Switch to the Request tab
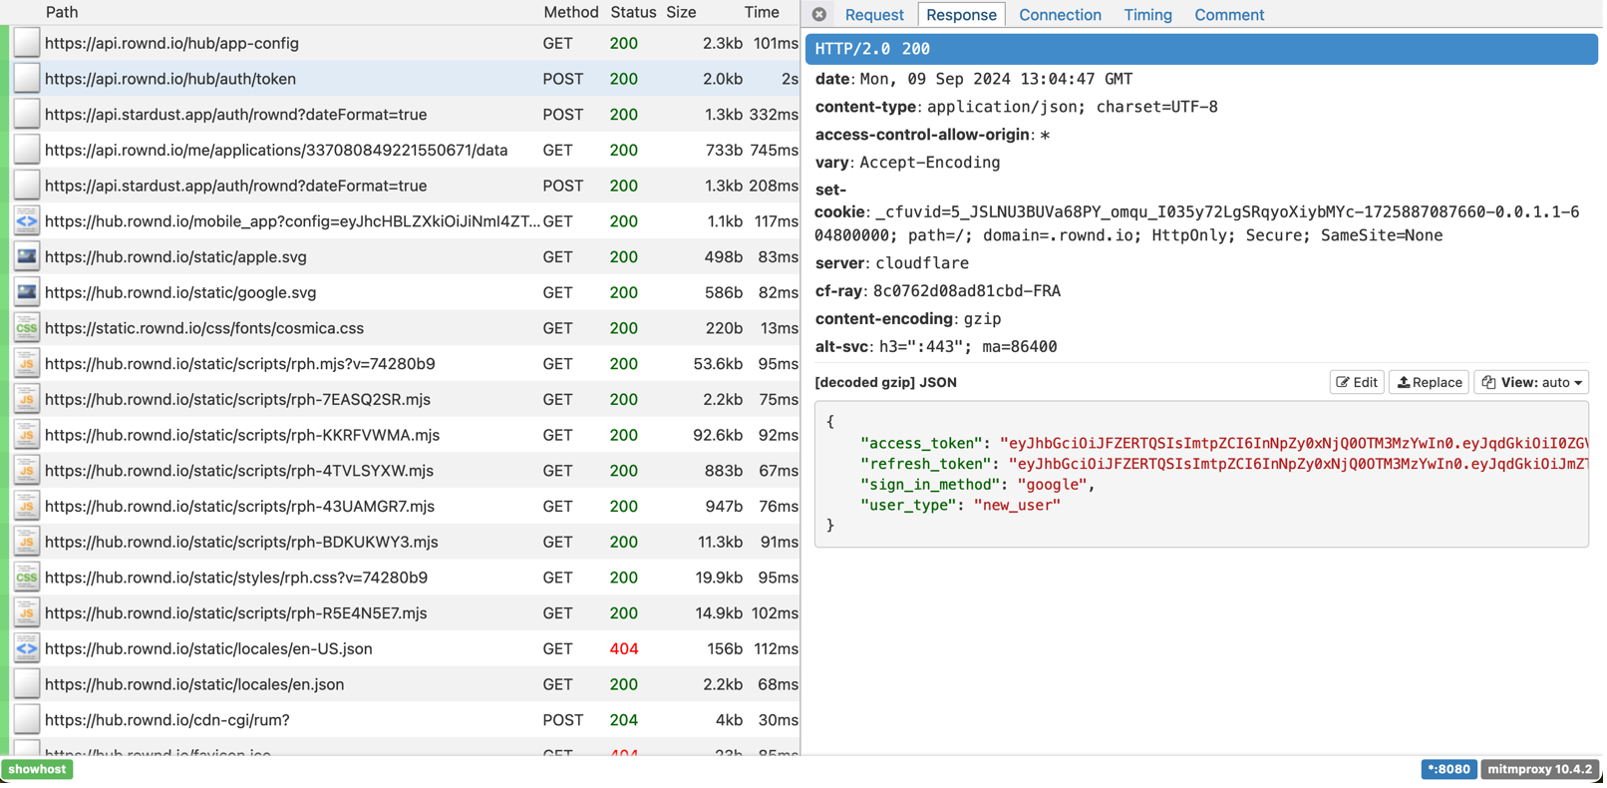This screenshot has height=788, width=1607. pyautogui.click(x=873, y=15)
